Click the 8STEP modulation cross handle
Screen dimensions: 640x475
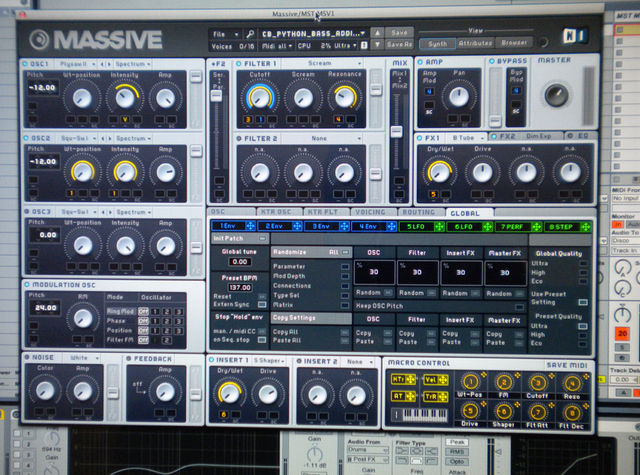585,227
